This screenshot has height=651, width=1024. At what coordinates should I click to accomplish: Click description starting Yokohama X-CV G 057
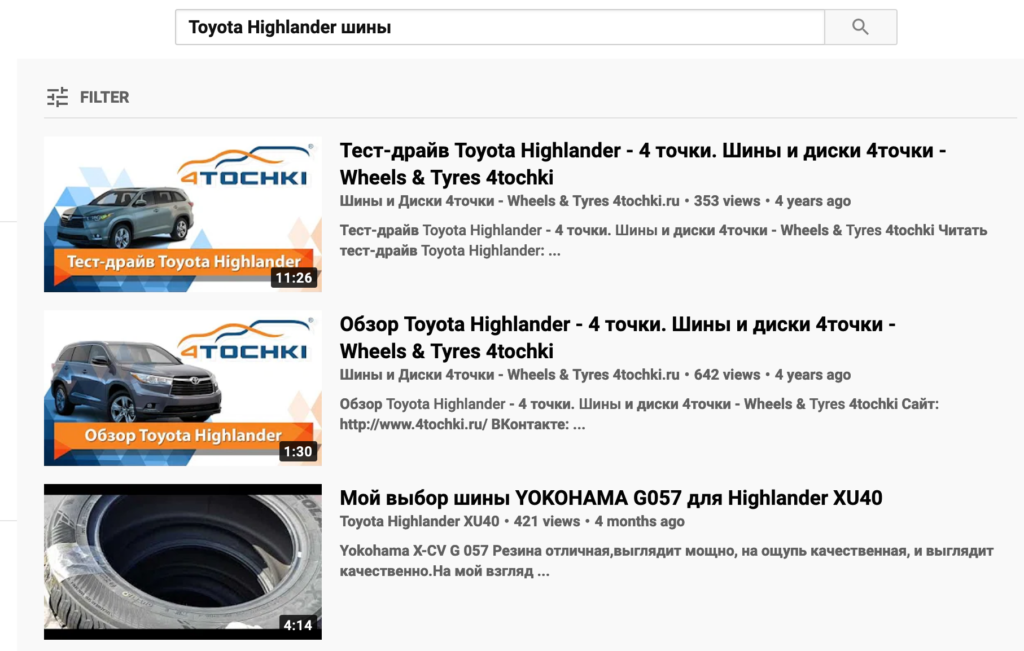point(667,561)
